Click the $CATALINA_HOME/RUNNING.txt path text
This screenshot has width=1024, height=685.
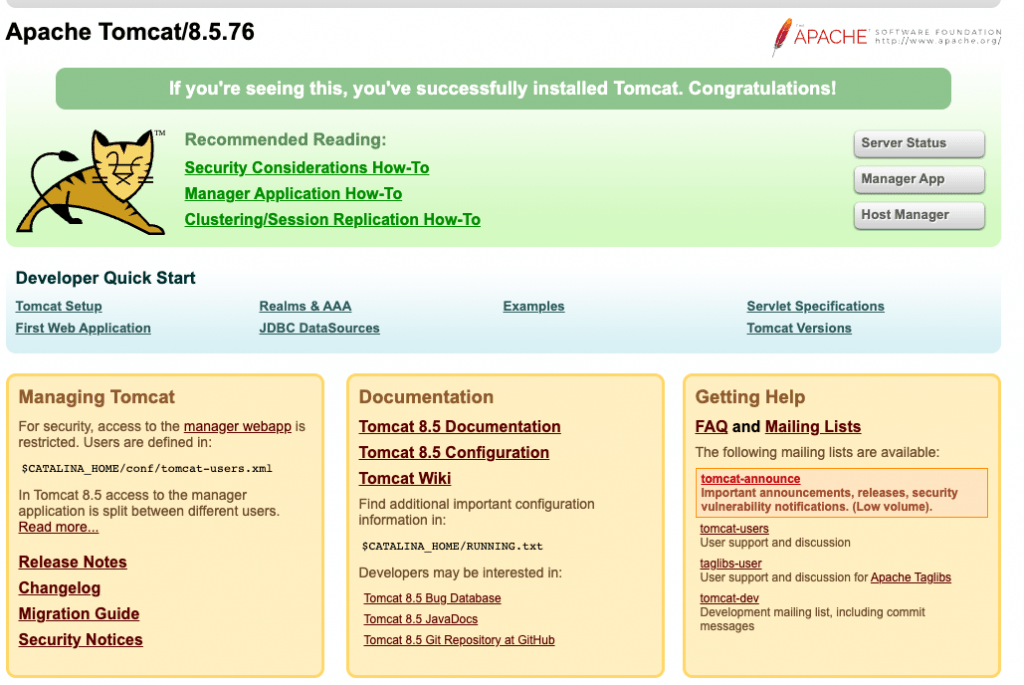(x=452, y=547)
